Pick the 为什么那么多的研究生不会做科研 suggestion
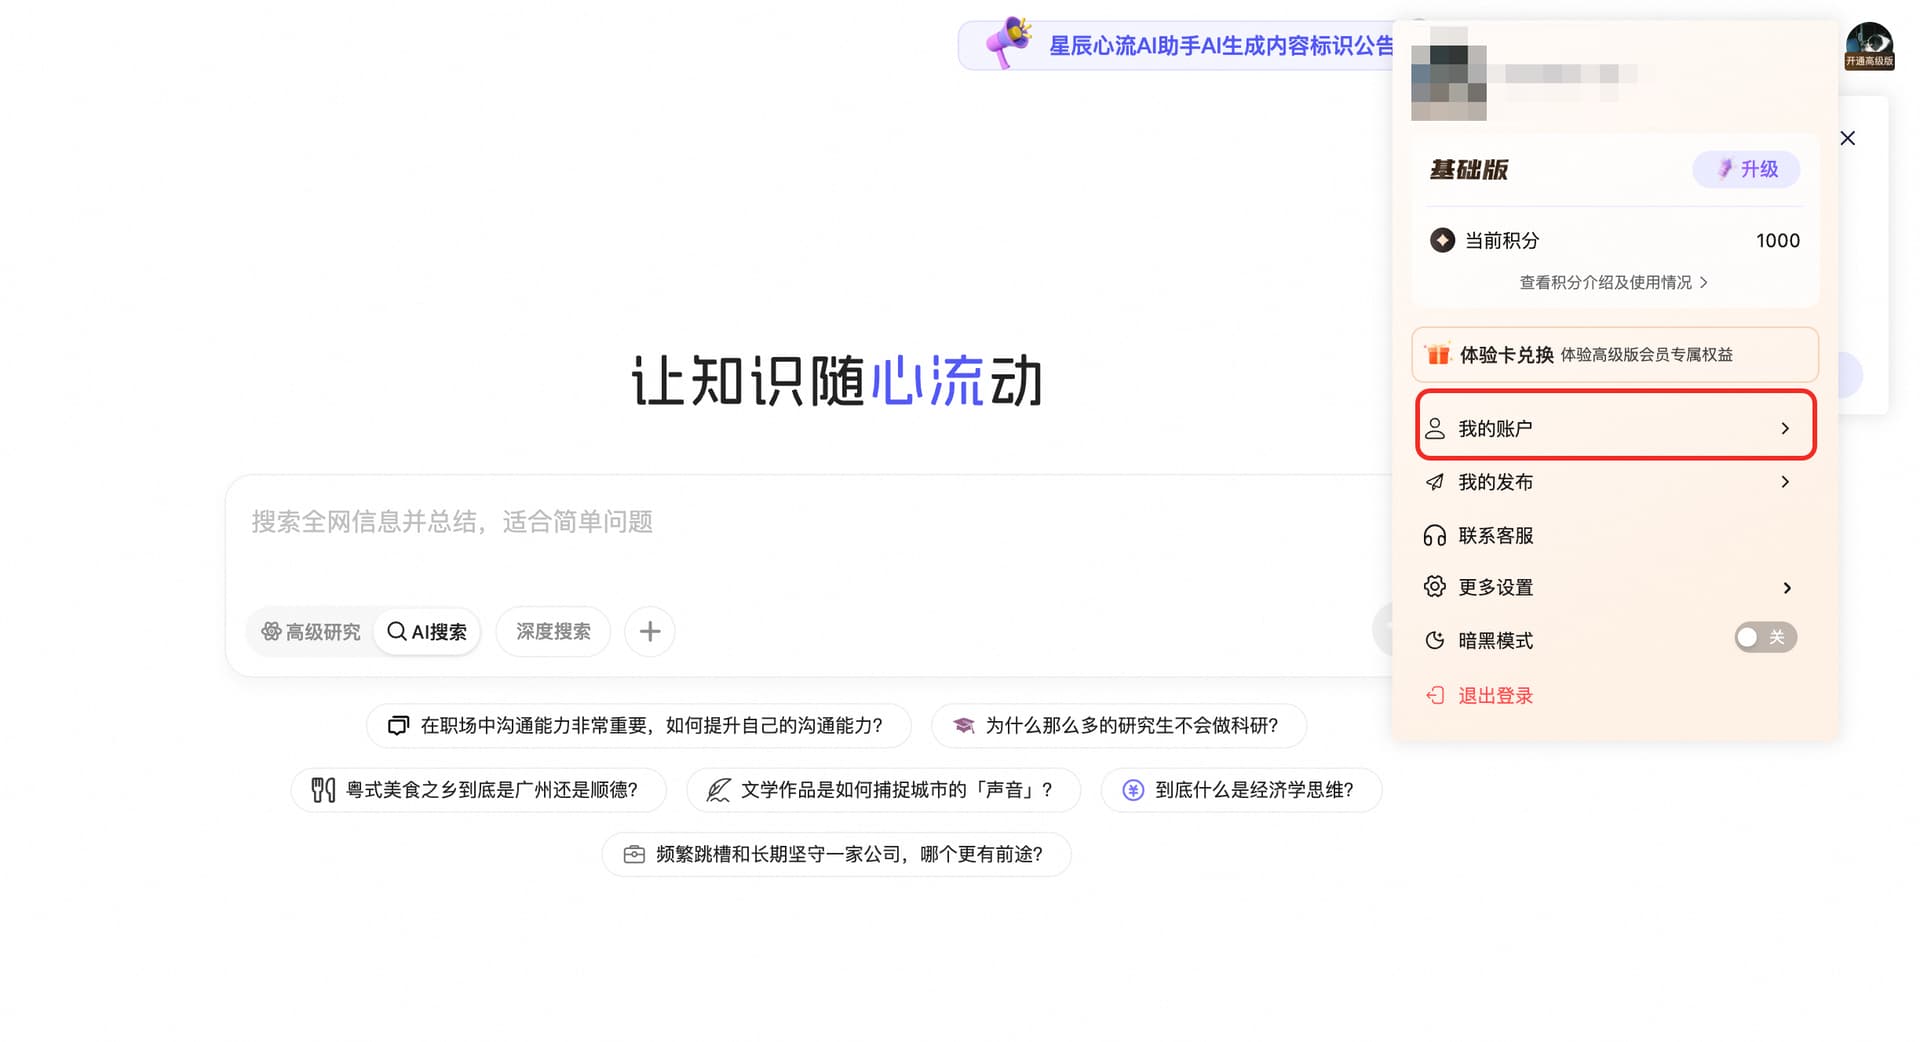The width and height of the screenshot is (1920, 1042). 1118,726
